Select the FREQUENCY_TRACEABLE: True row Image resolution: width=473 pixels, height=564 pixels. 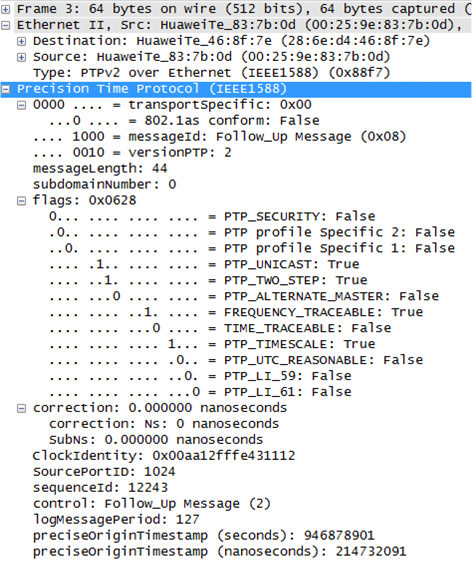236,312
